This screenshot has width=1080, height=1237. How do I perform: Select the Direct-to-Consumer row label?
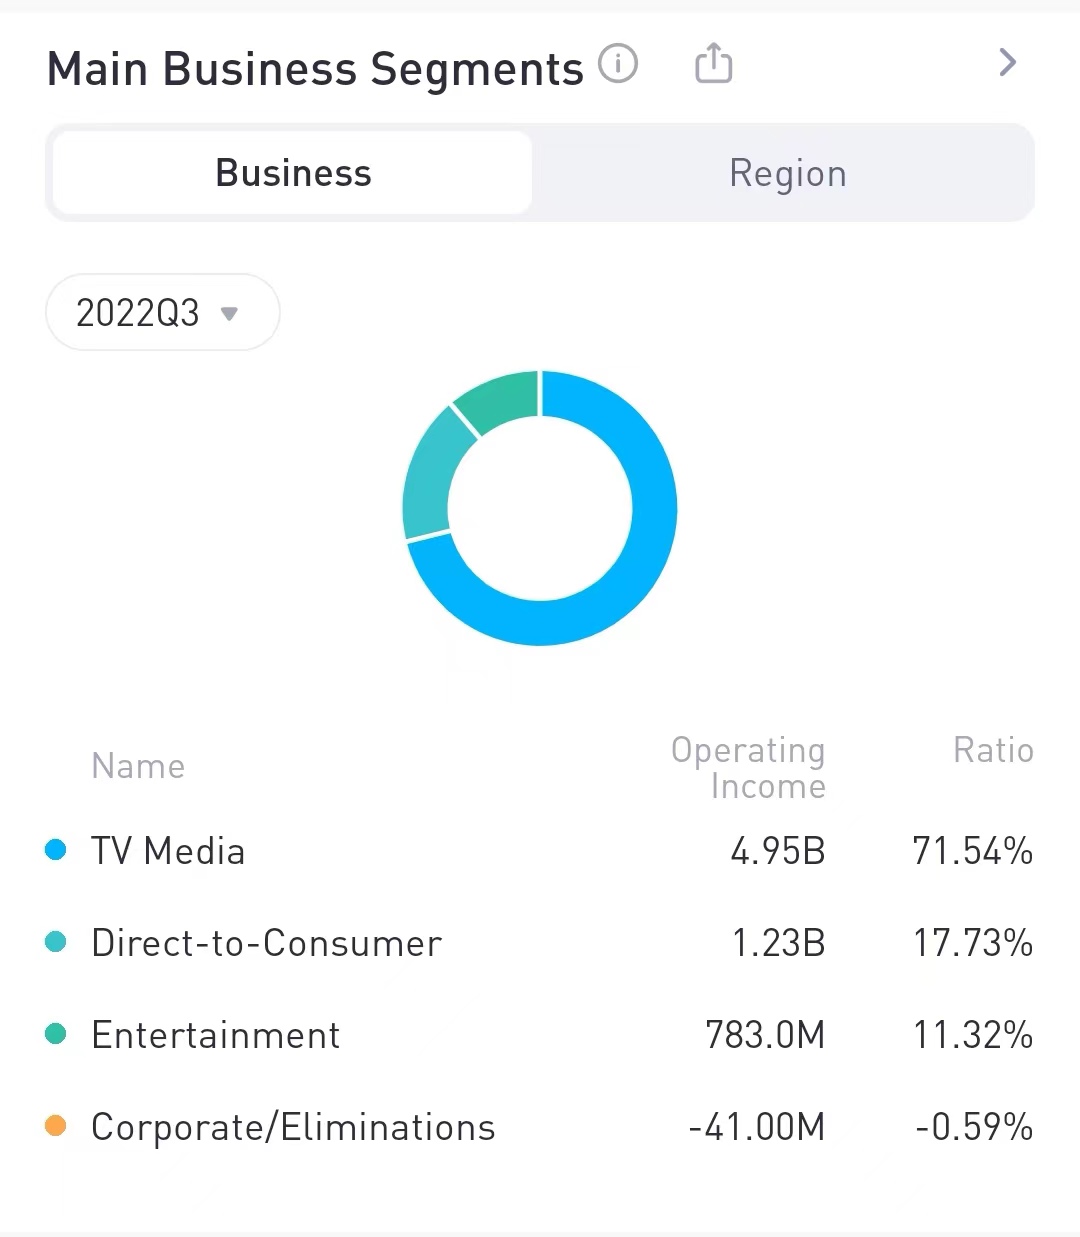(266, 943)
